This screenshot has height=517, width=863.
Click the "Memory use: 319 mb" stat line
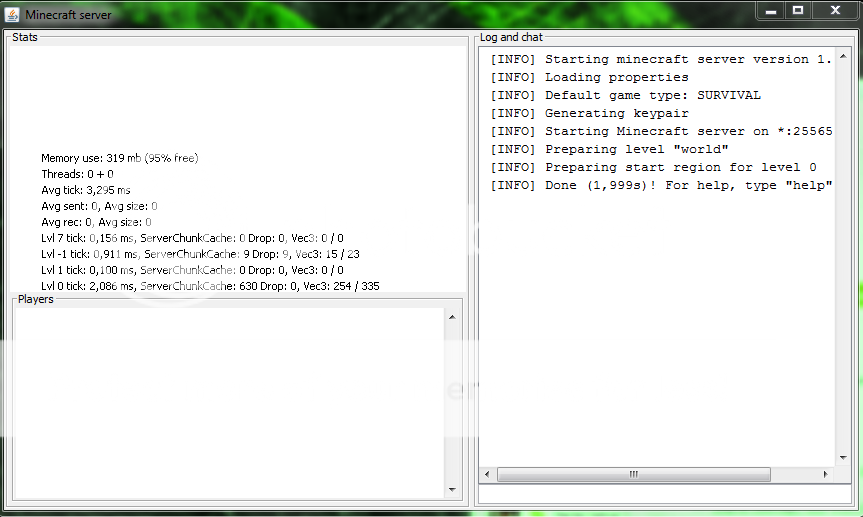click(119, 158)
